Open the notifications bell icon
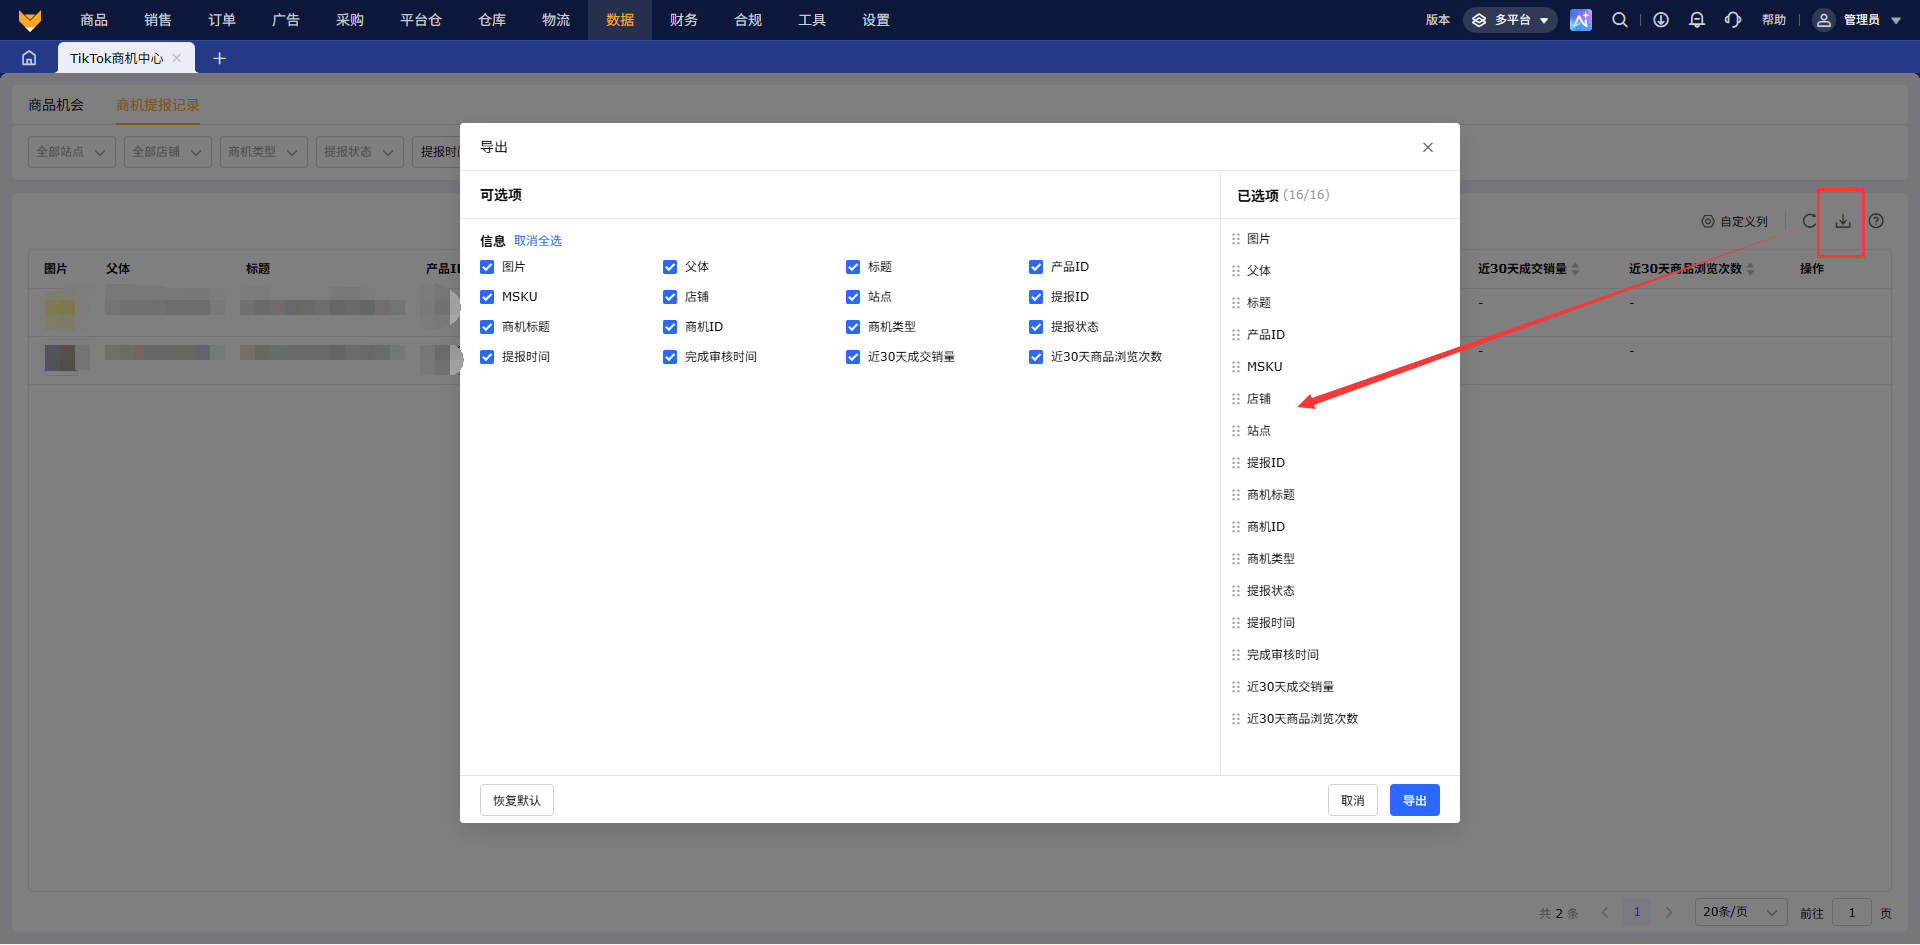This screenshot has width=1920, height=945. [x=1697, y=20]
